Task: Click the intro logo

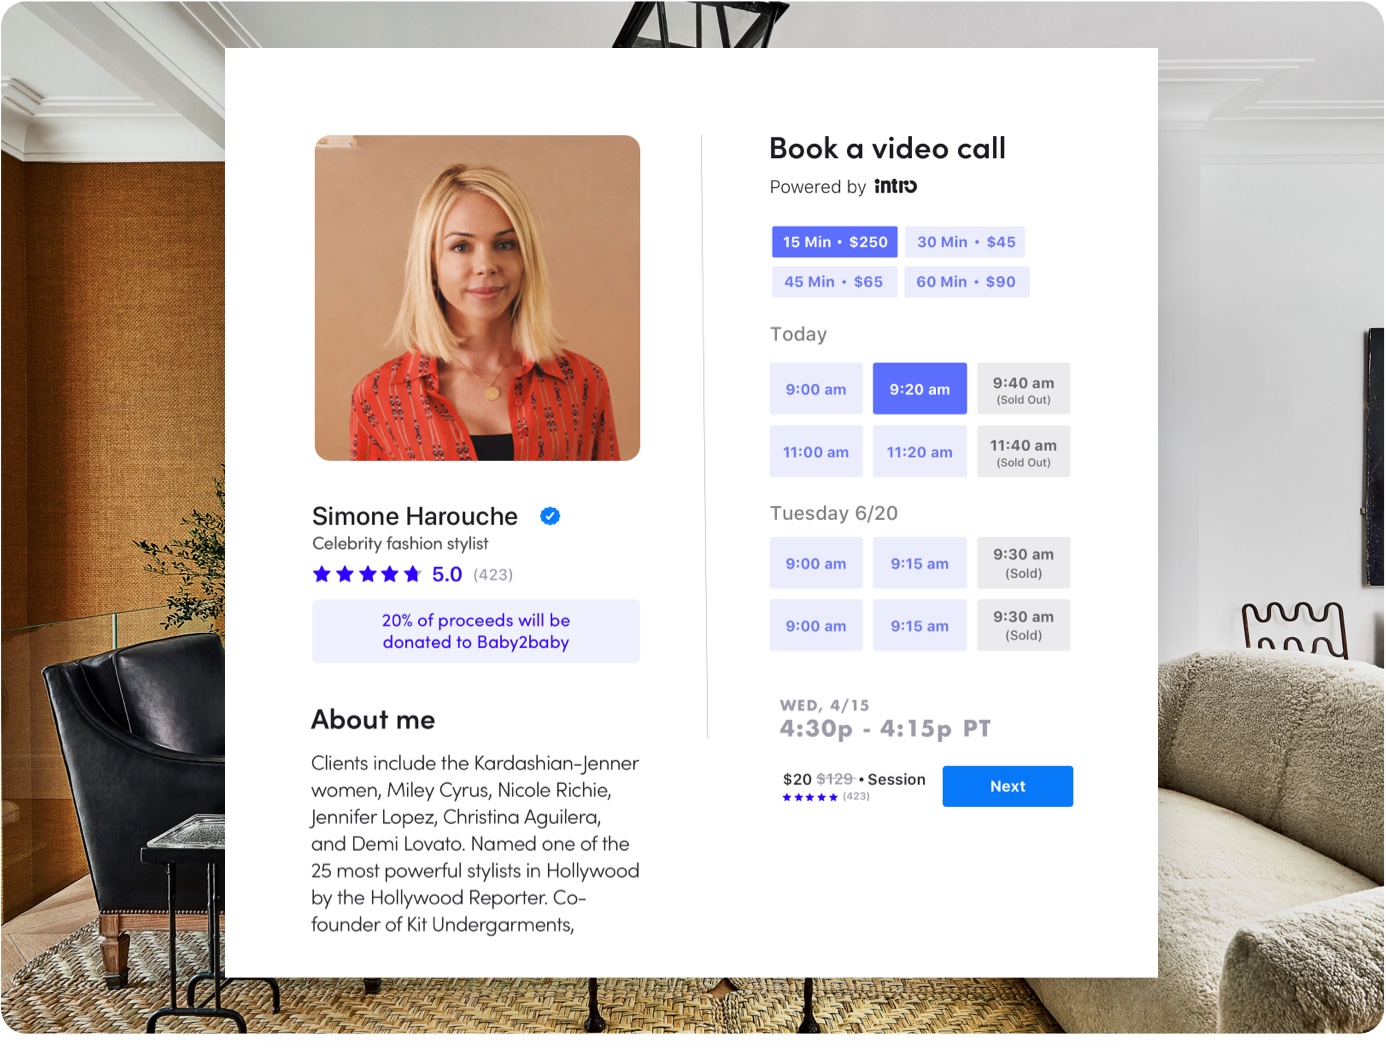Action: tap(895, 186)
